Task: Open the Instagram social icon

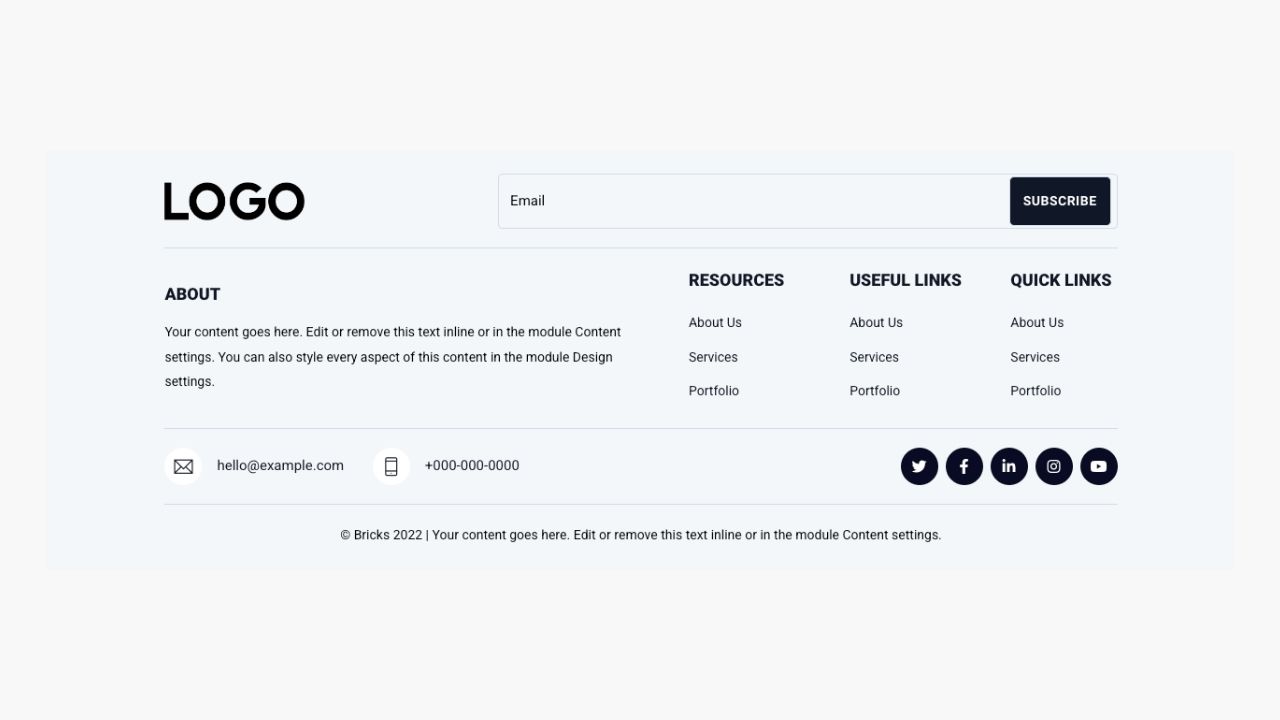Action: [1054, 466]
